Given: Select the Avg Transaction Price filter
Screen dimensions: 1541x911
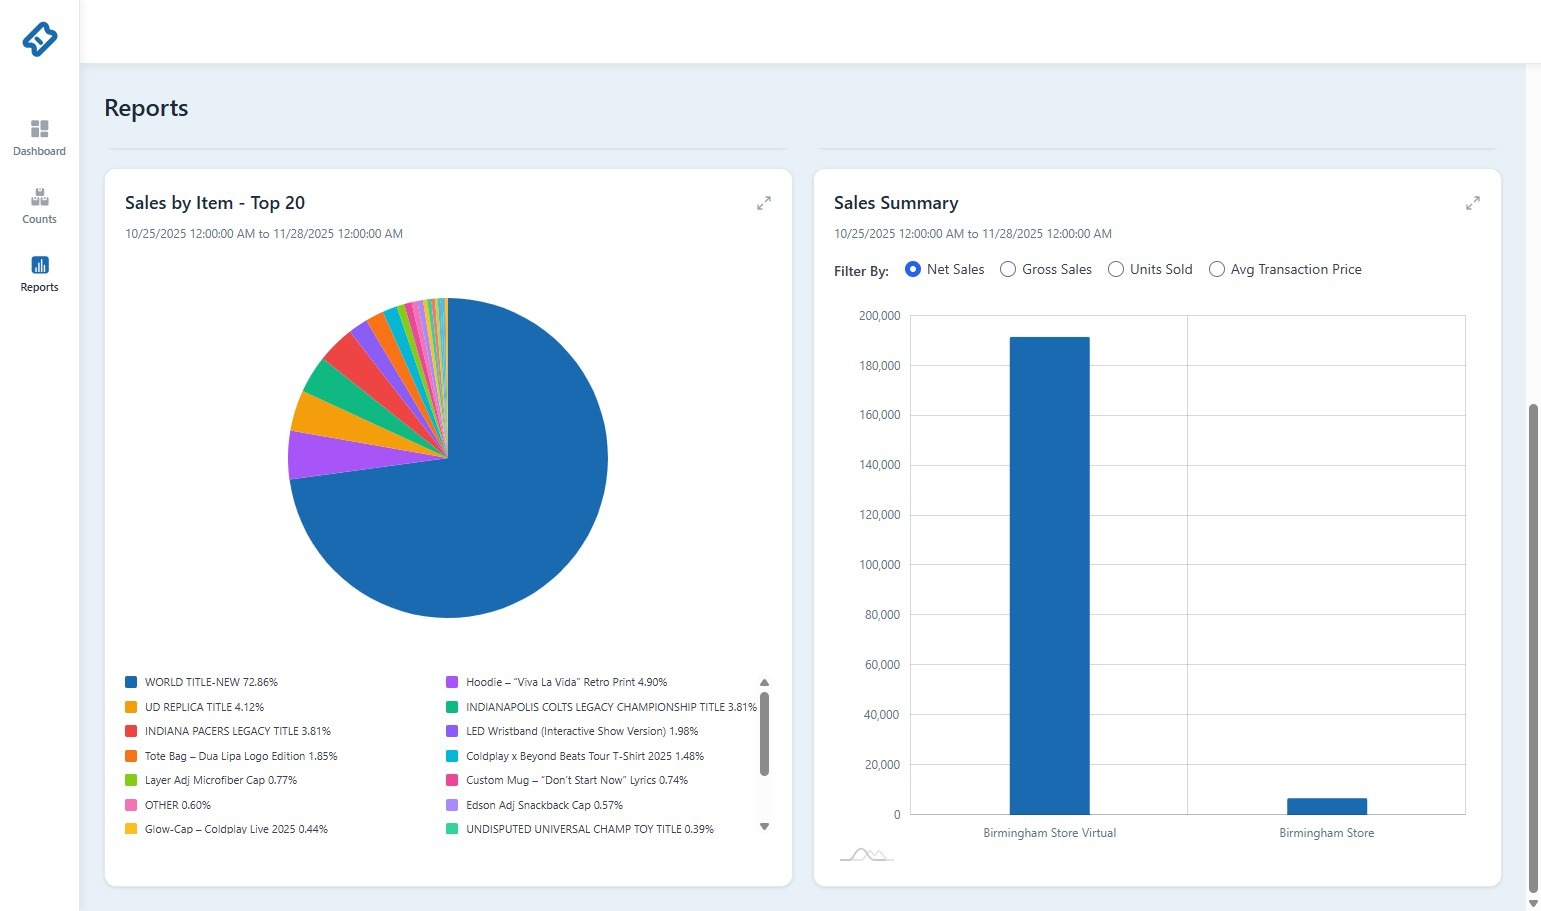Looking at the screenshot, I should (1217, 269).
